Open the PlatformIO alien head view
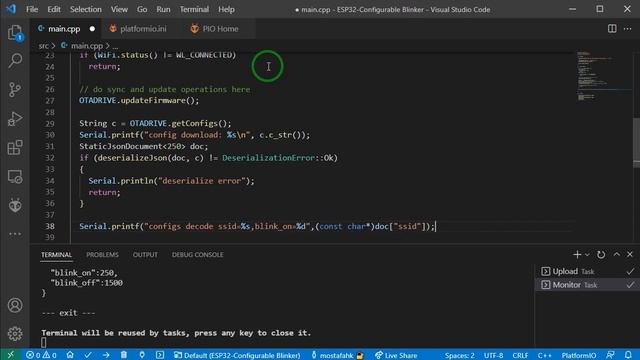640x360 pixels. (x=15, y=205)
